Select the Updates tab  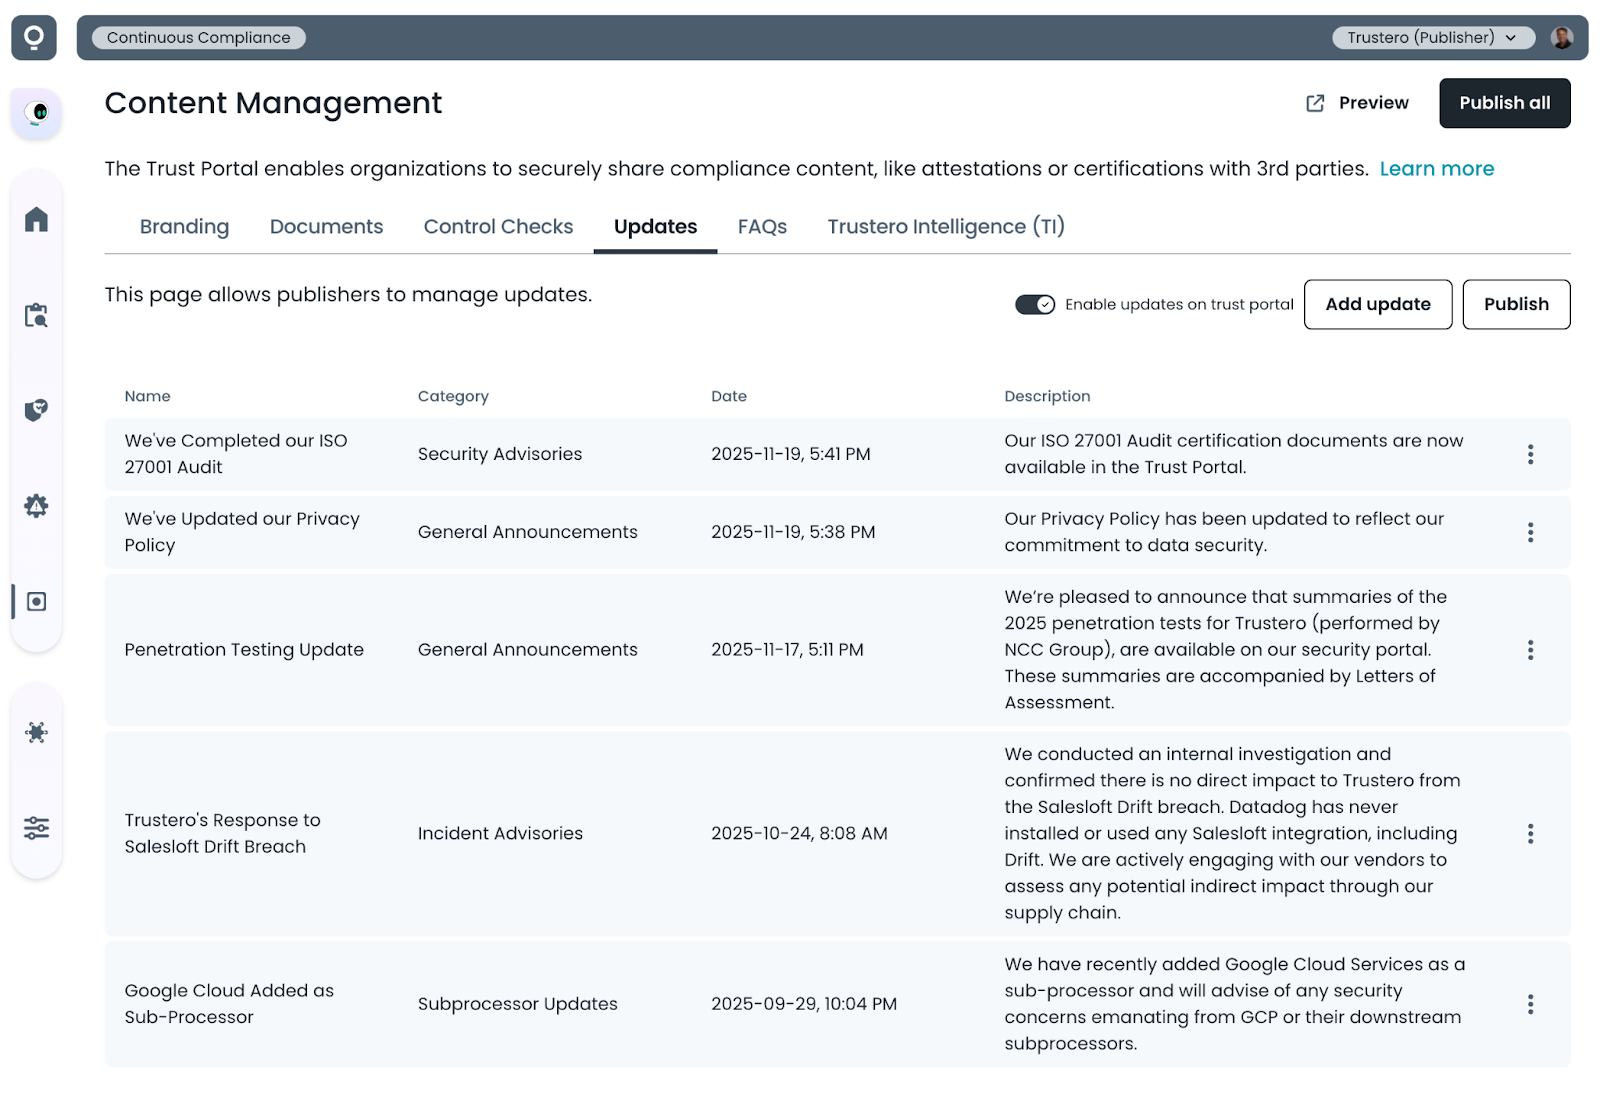tap(655, 227)
